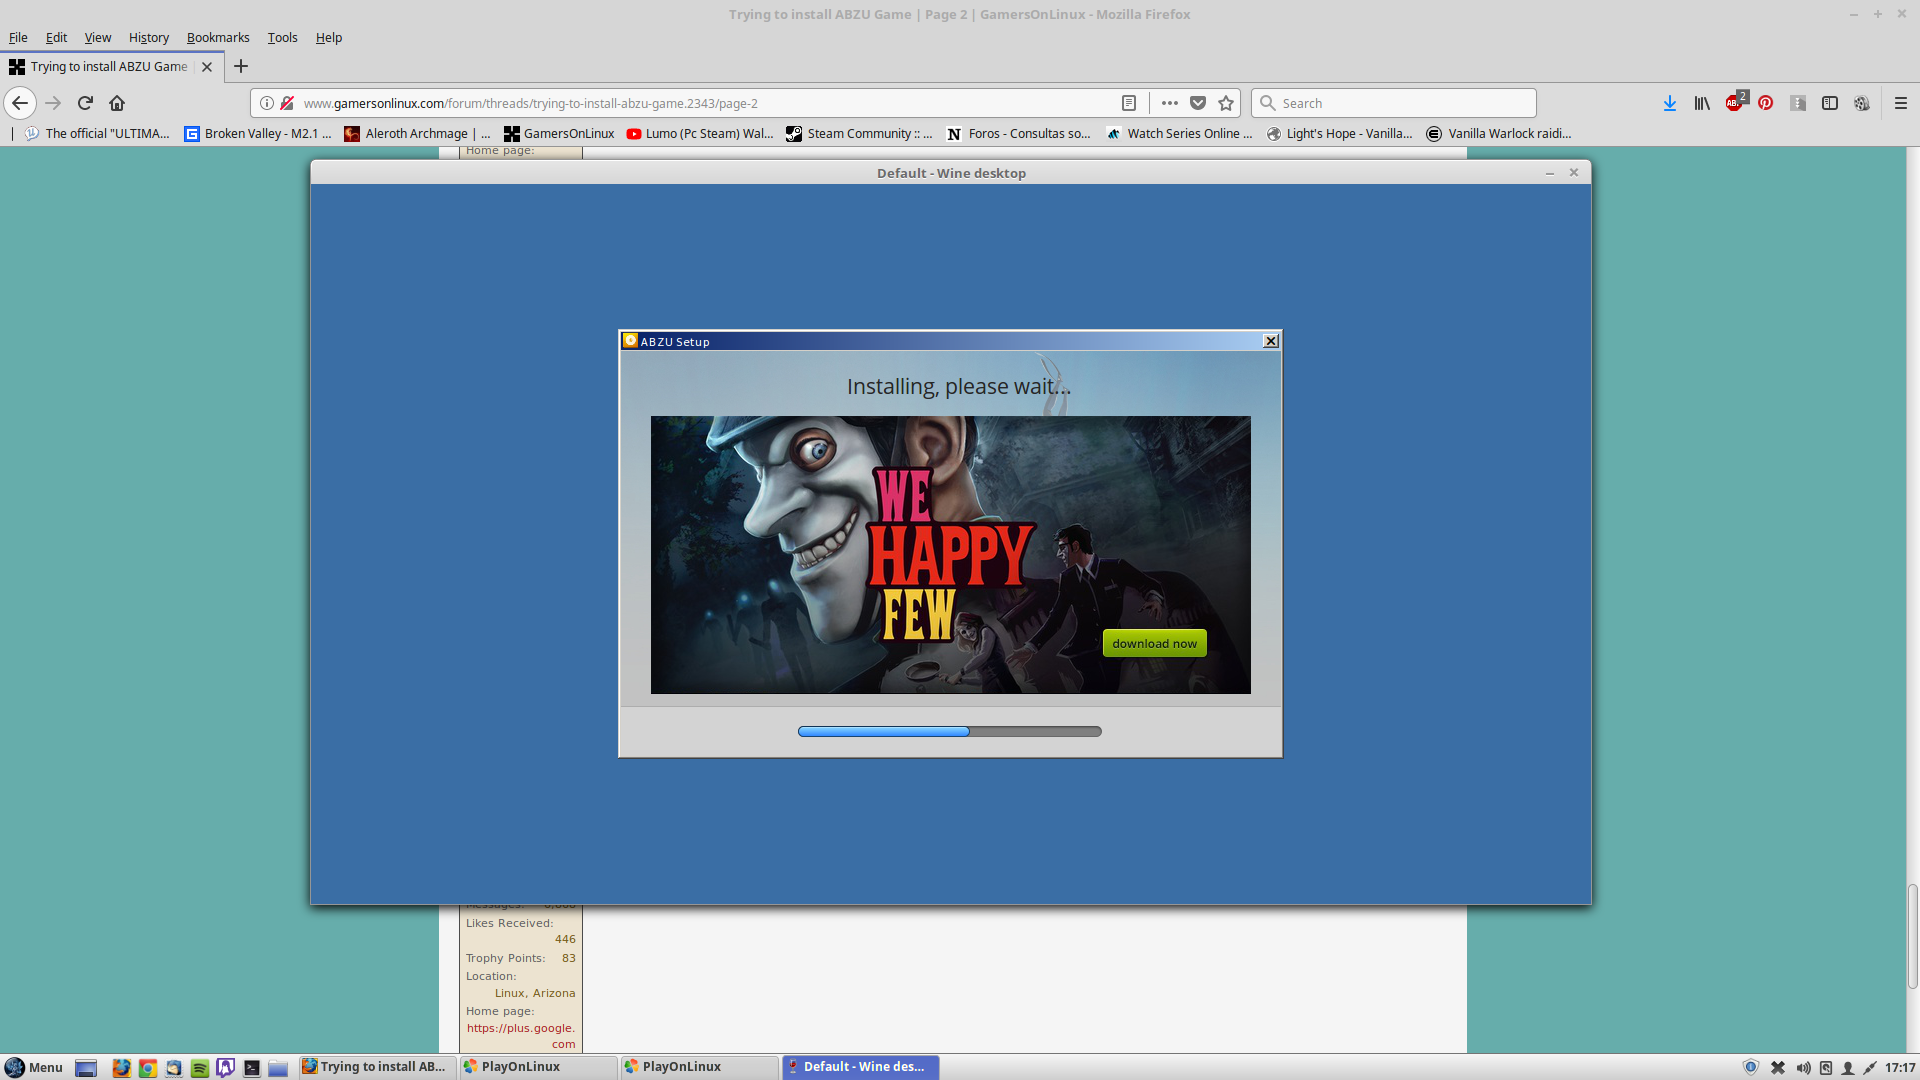Click the Show Desktop taskbar icon
This screenshot has height=1080, width=1920.
pyautogui.click(x=86, y=1067)
